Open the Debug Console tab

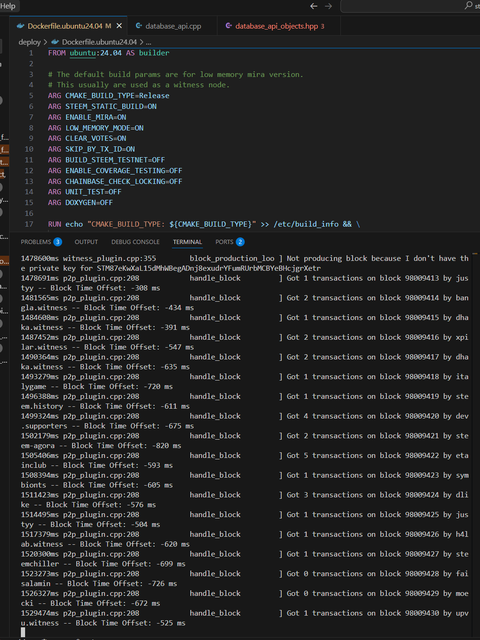click(x=135, y=242)
